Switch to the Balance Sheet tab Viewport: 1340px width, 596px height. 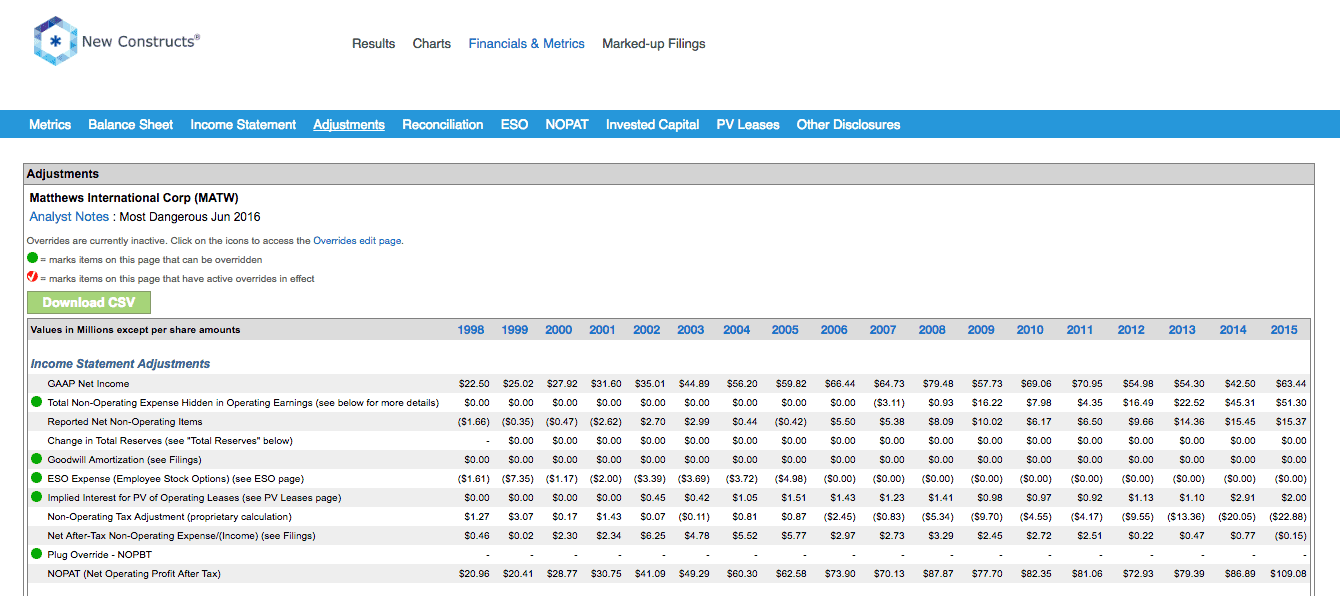(x=131, y=125)
